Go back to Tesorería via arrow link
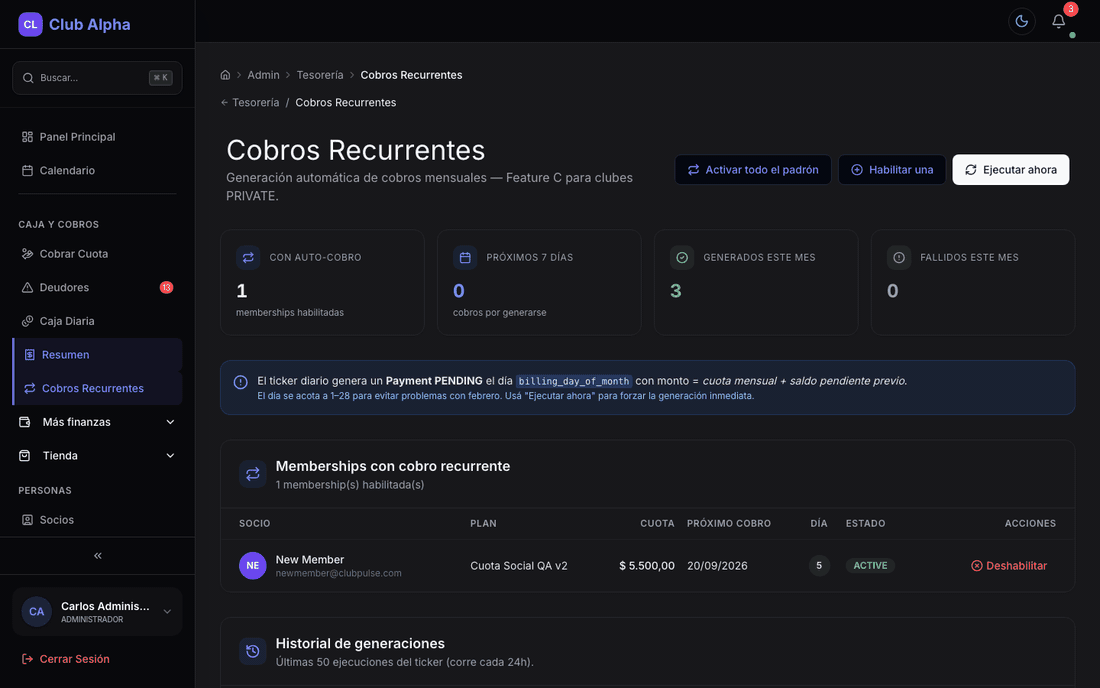 point(250,102)
